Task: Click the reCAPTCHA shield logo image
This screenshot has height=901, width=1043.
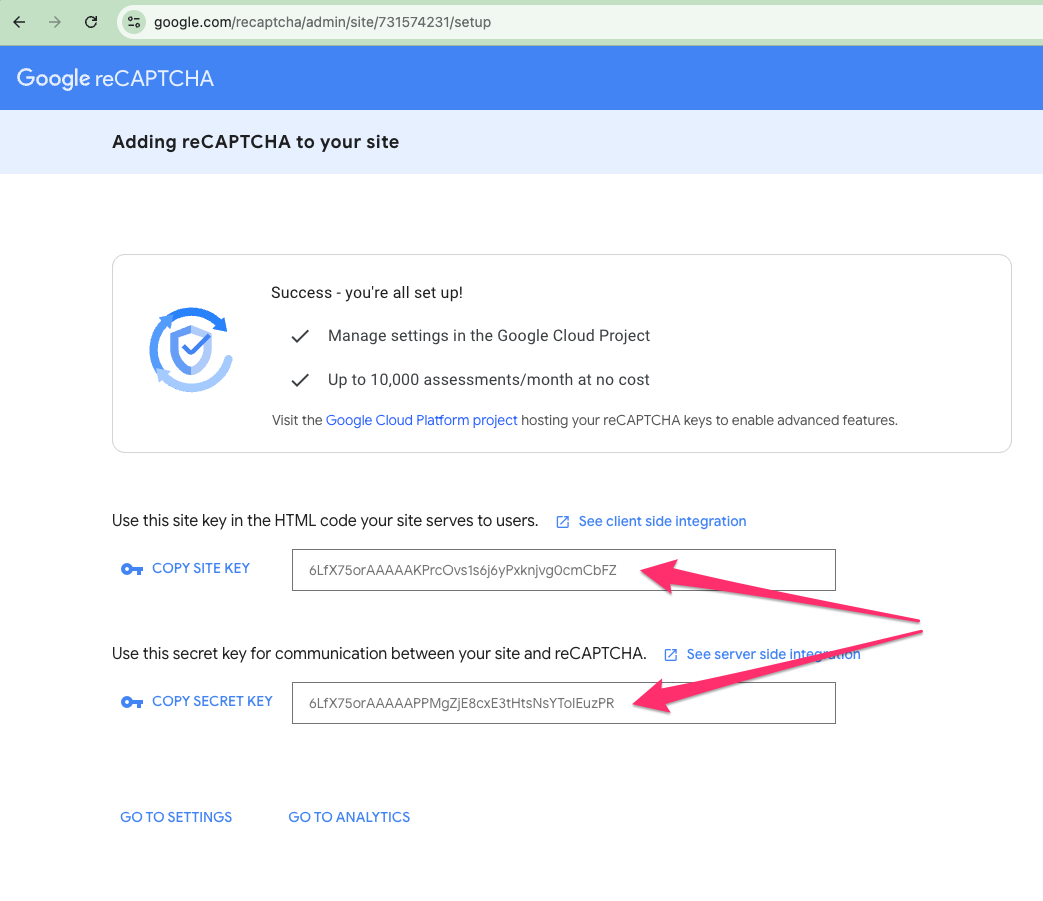Action: tap(191, 350)
